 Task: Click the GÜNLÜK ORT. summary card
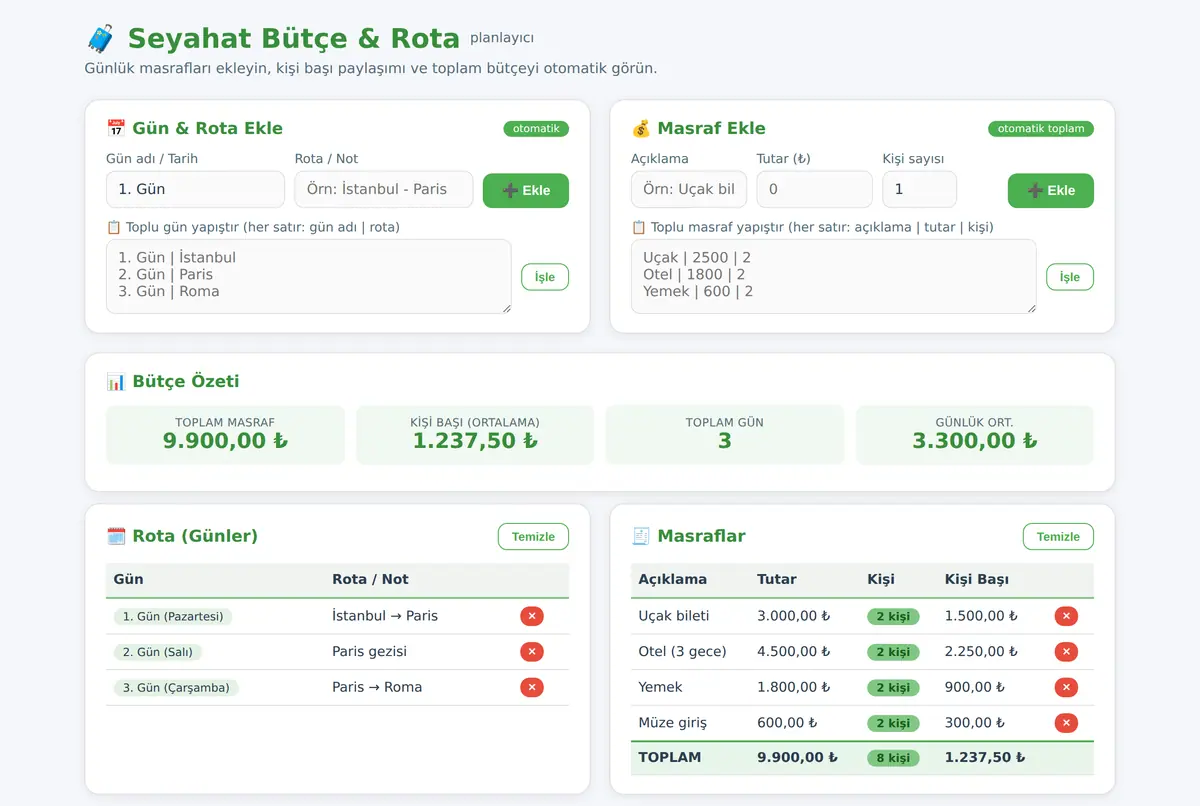975,435
